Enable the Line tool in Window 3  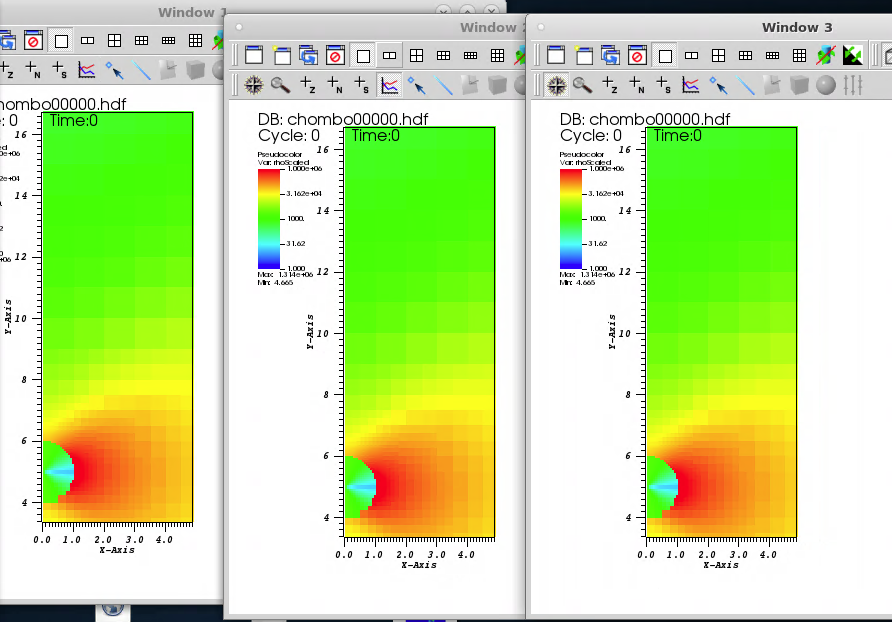(x=745, y=85)
